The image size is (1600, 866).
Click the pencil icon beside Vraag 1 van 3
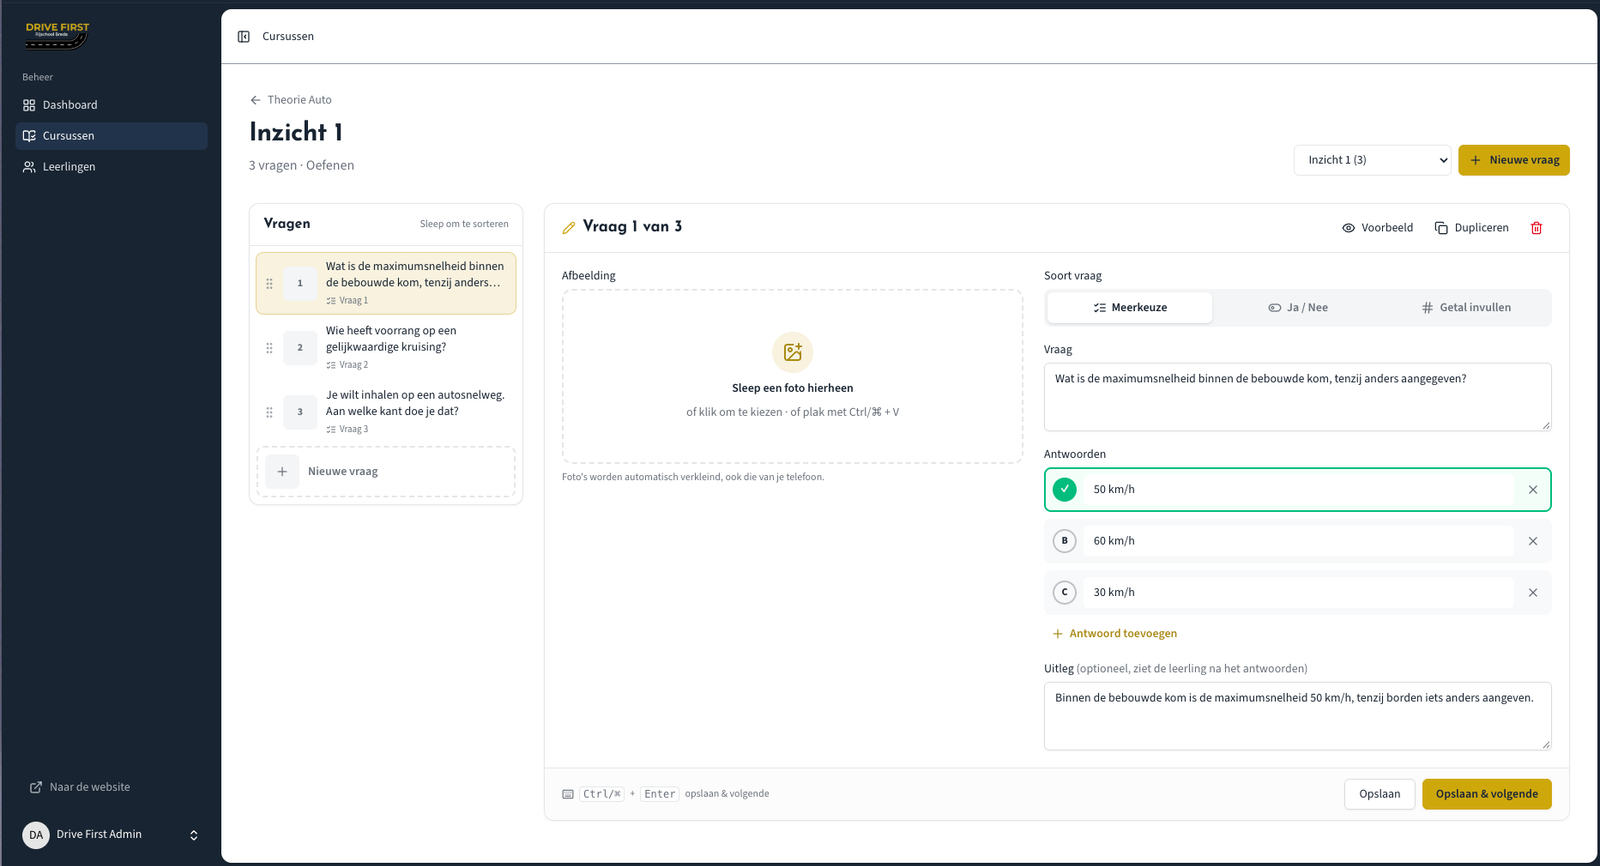point(569,228)
